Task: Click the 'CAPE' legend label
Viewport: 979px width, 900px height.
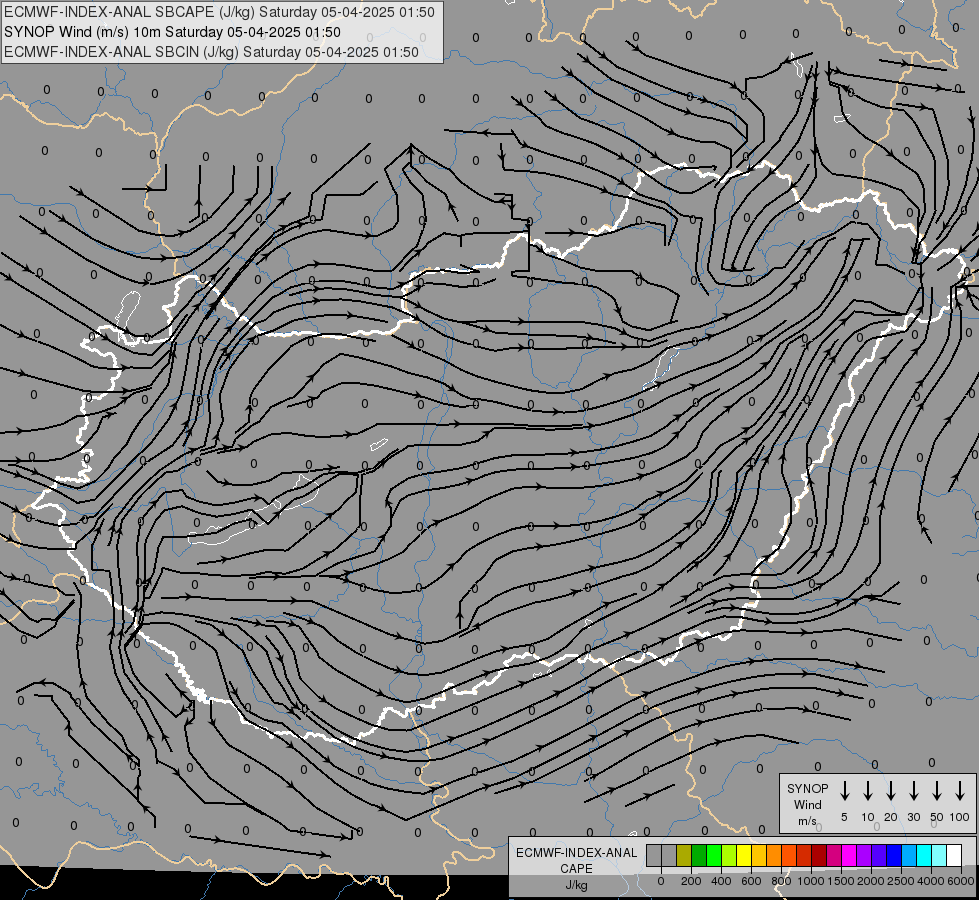Action: 576,869
